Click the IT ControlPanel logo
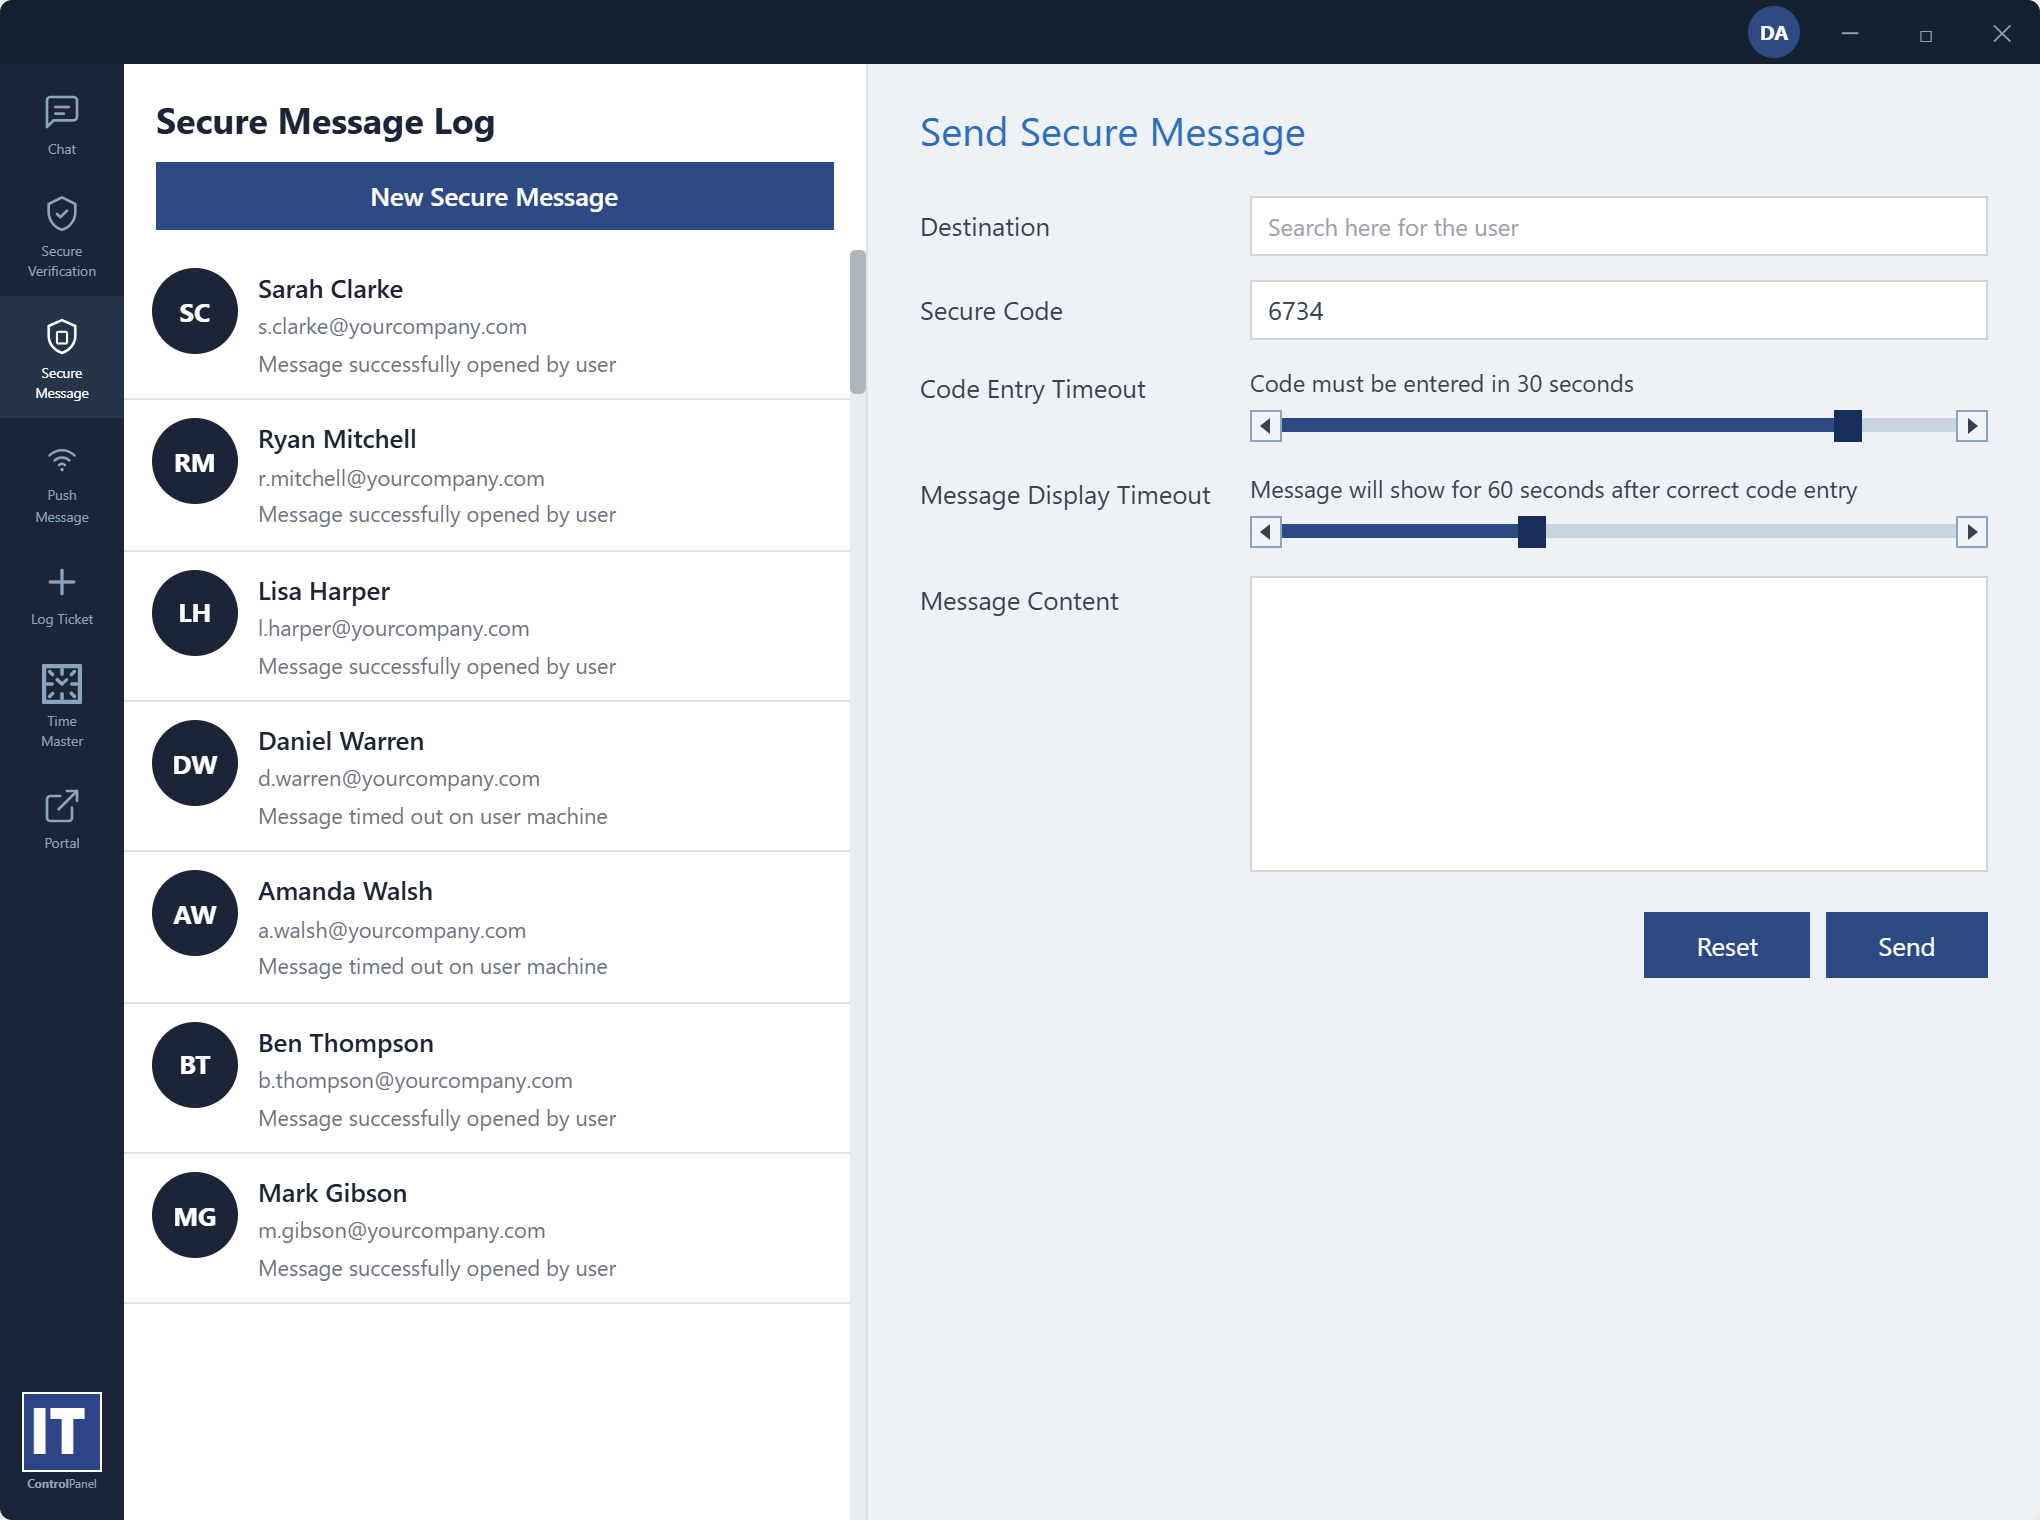2040x1520 pixels. tap(61, 1440)
